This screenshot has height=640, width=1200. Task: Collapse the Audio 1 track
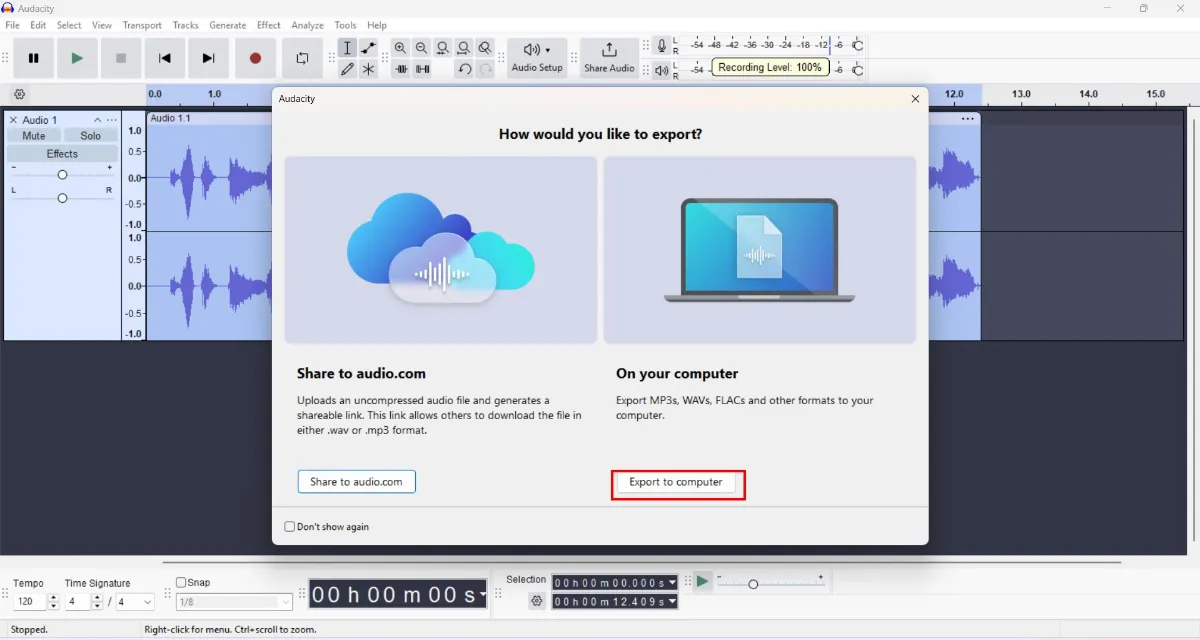pyautogui.click(x=97, y=120)
